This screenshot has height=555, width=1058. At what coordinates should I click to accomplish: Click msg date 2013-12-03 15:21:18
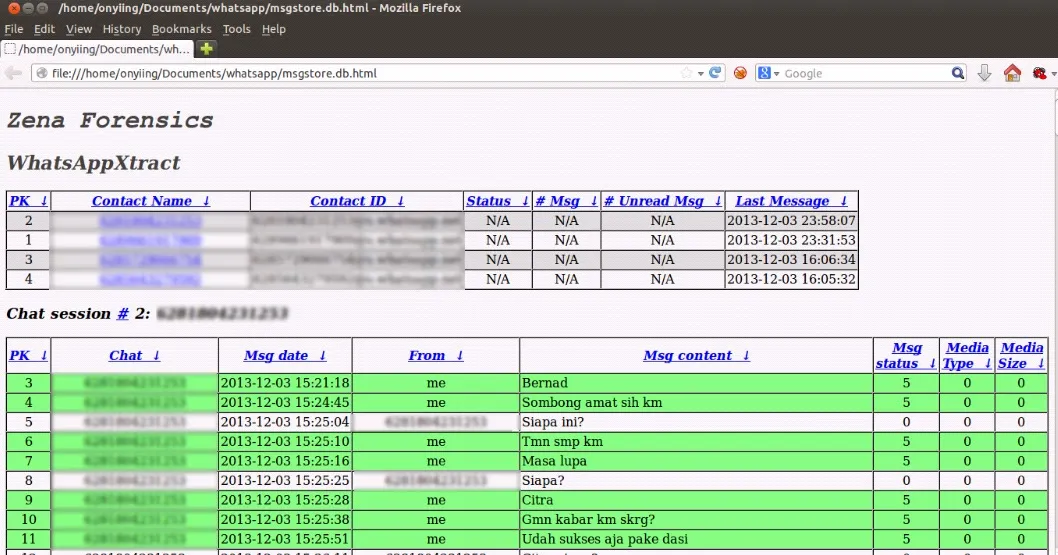(285, 383)
